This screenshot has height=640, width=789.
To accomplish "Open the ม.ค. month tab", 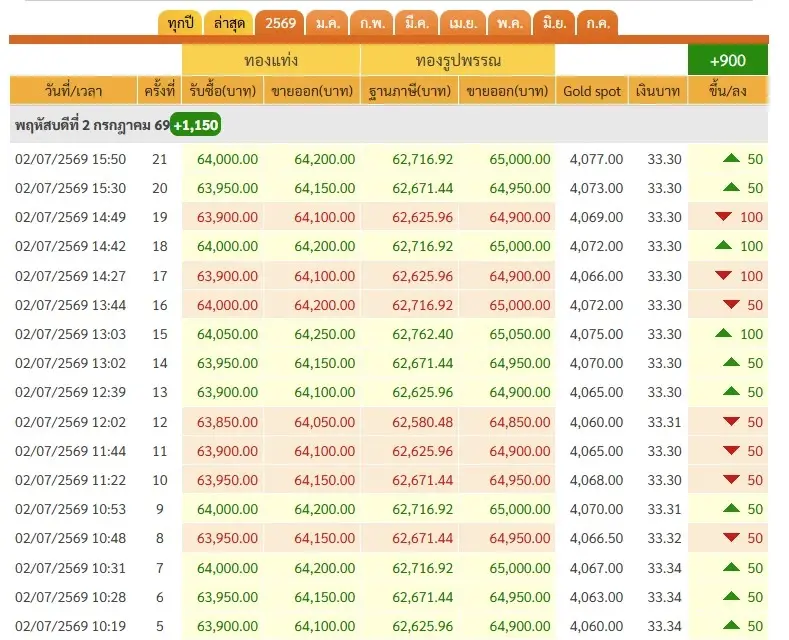I will point(328,24).
